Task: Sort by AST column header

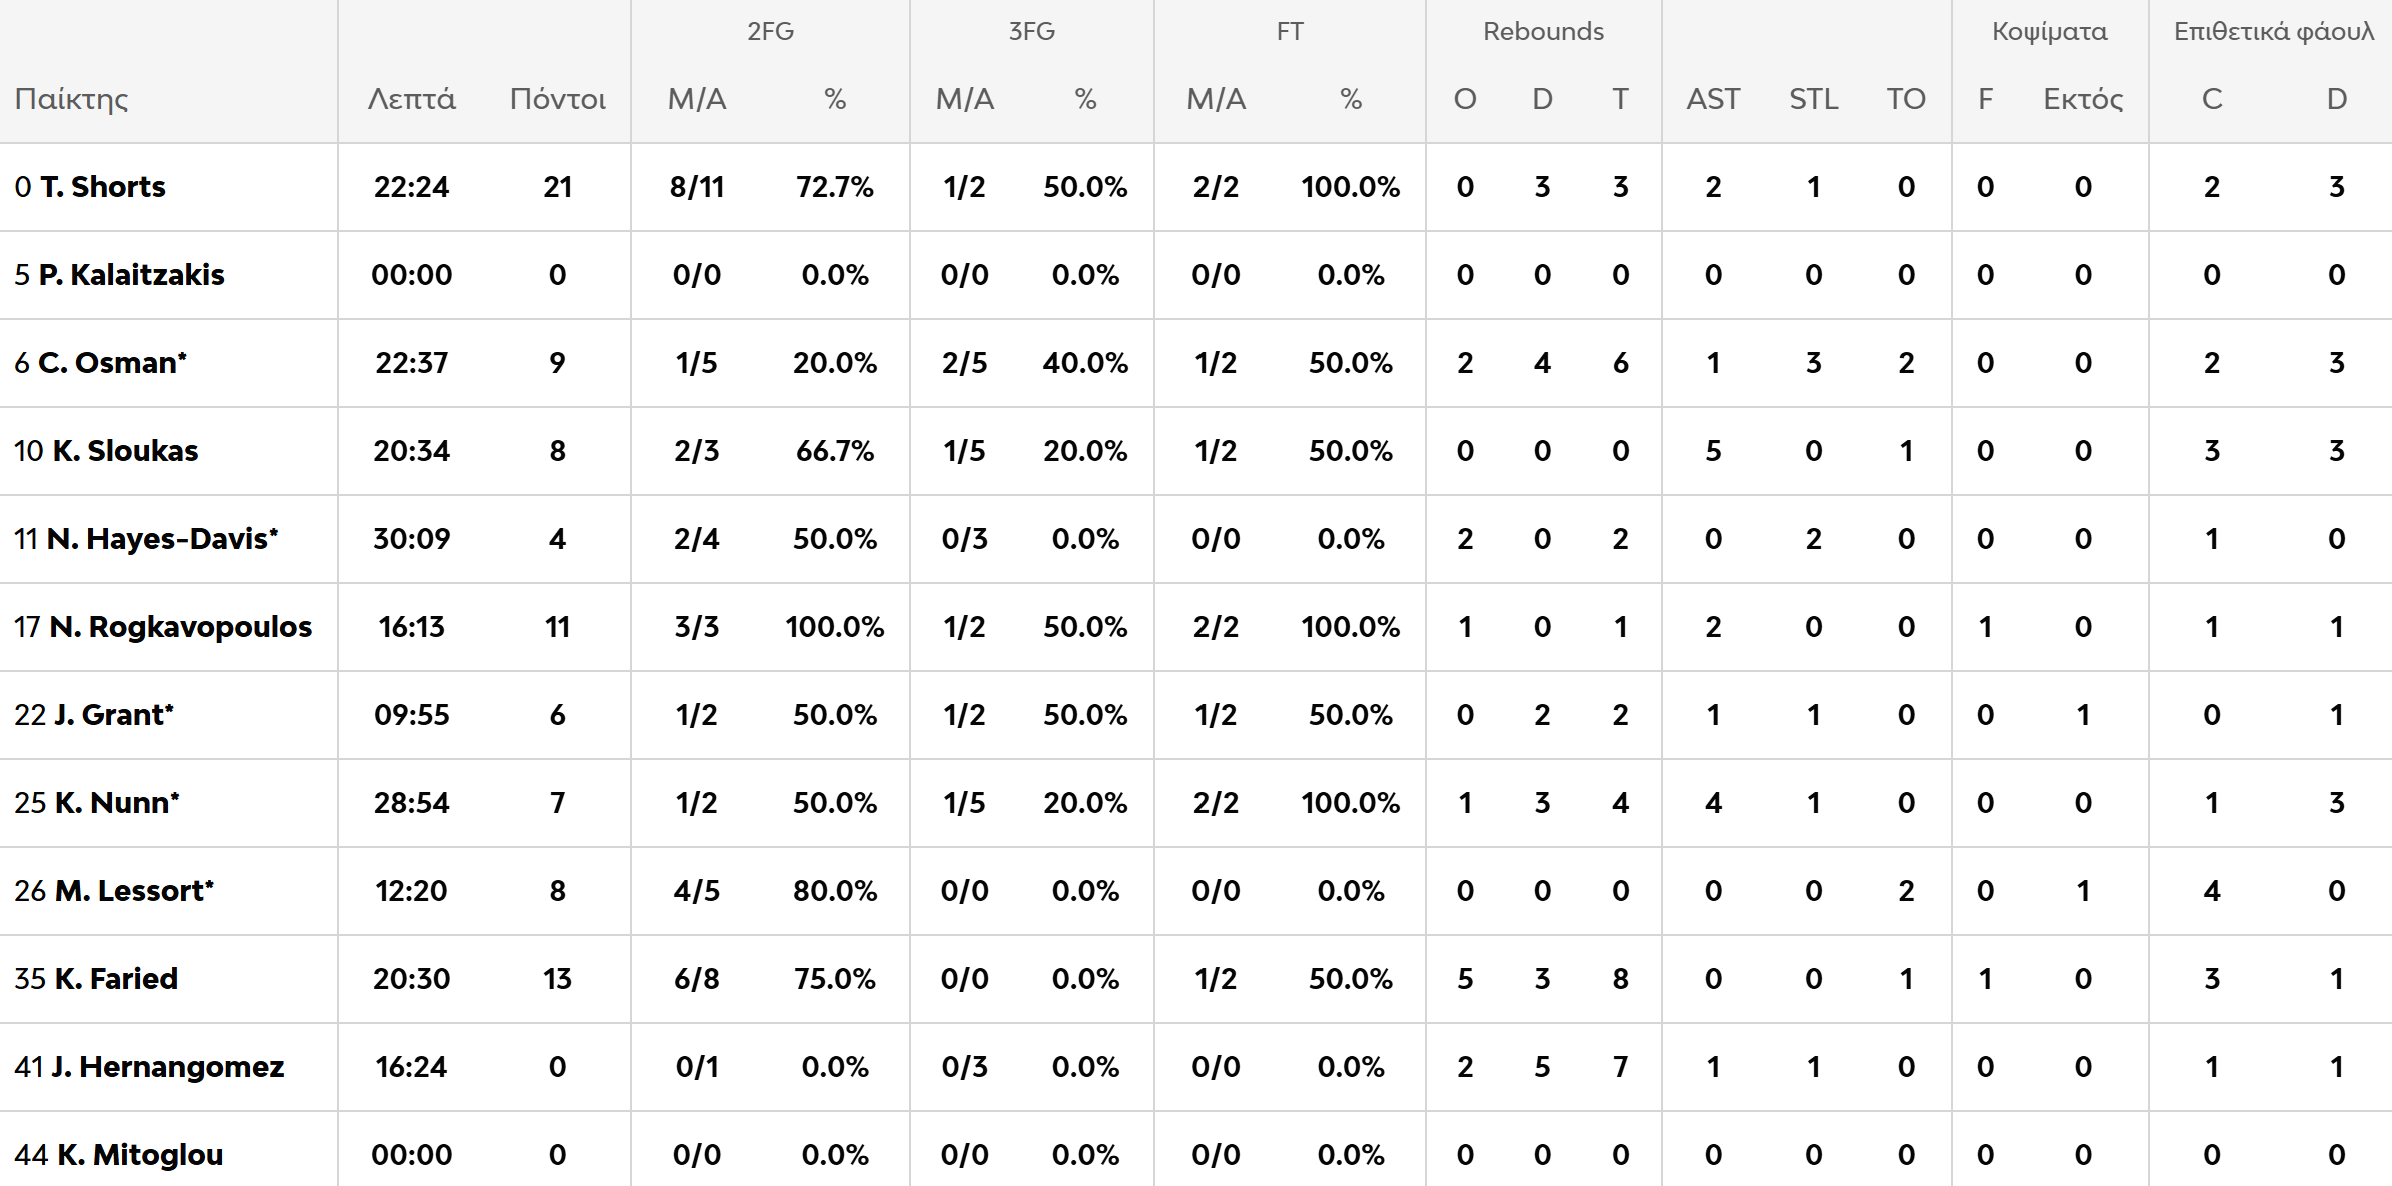Action: tap(1713, 99)
